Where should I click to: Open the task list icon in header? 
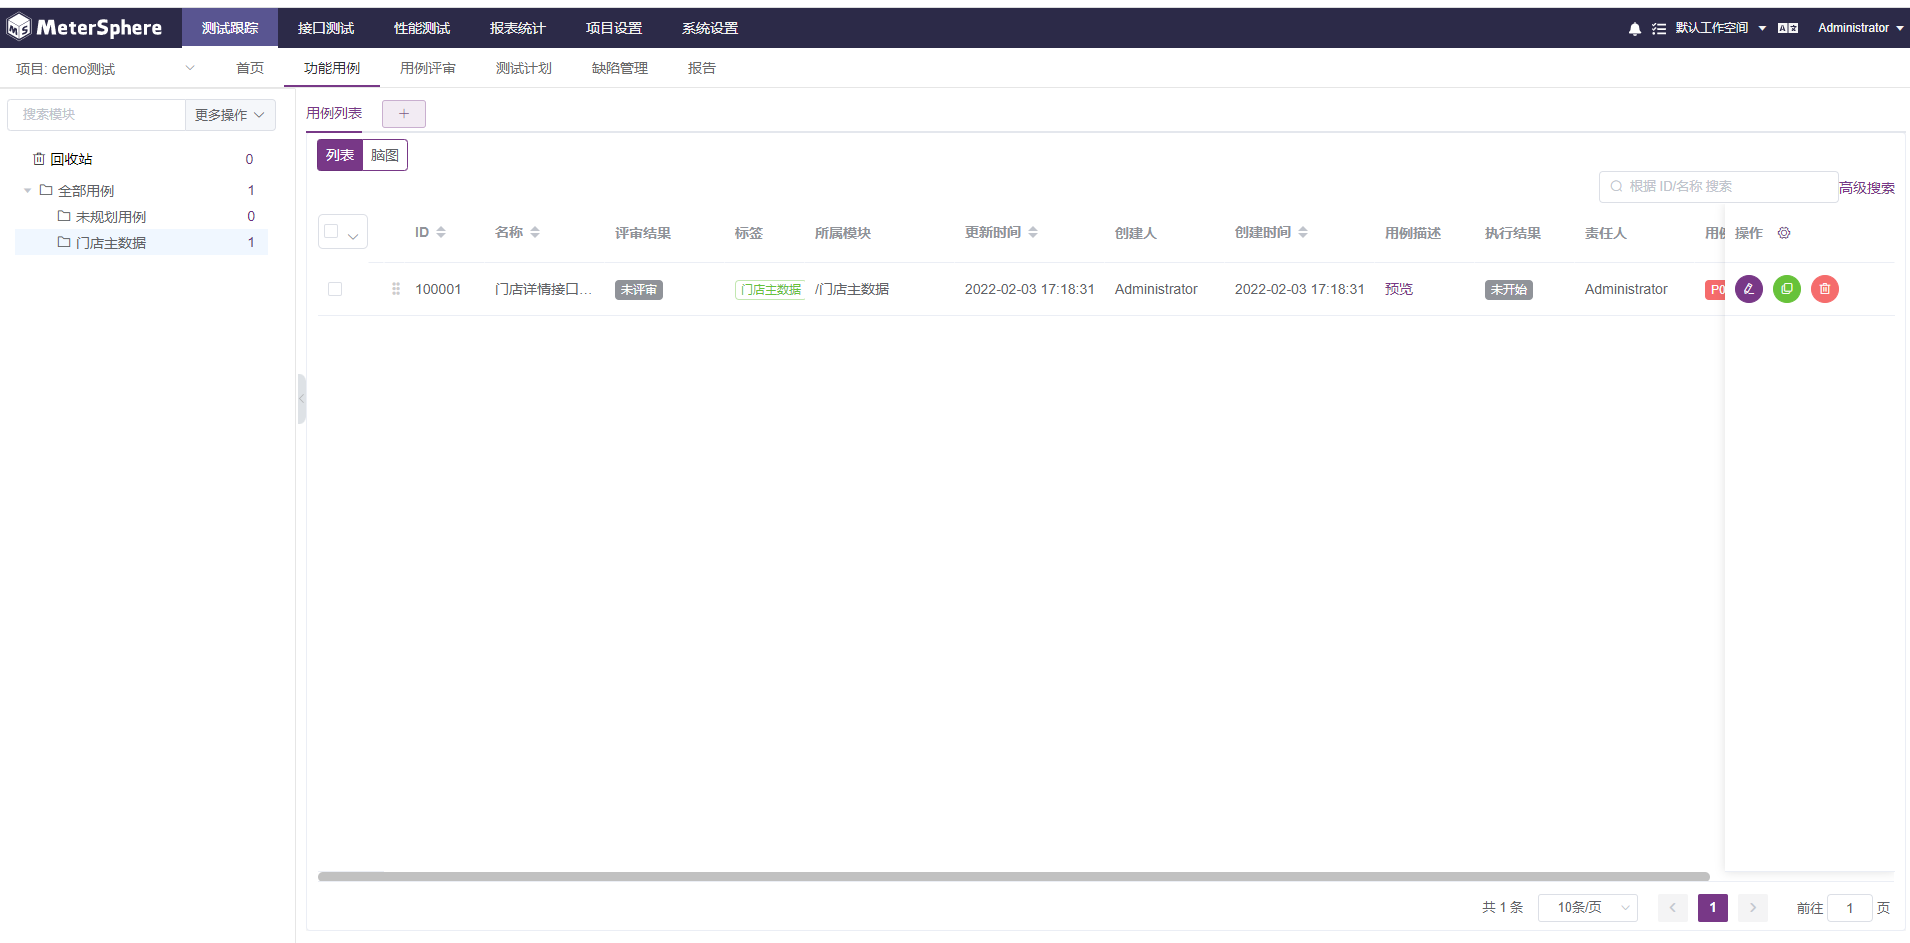coord(1659,28)
